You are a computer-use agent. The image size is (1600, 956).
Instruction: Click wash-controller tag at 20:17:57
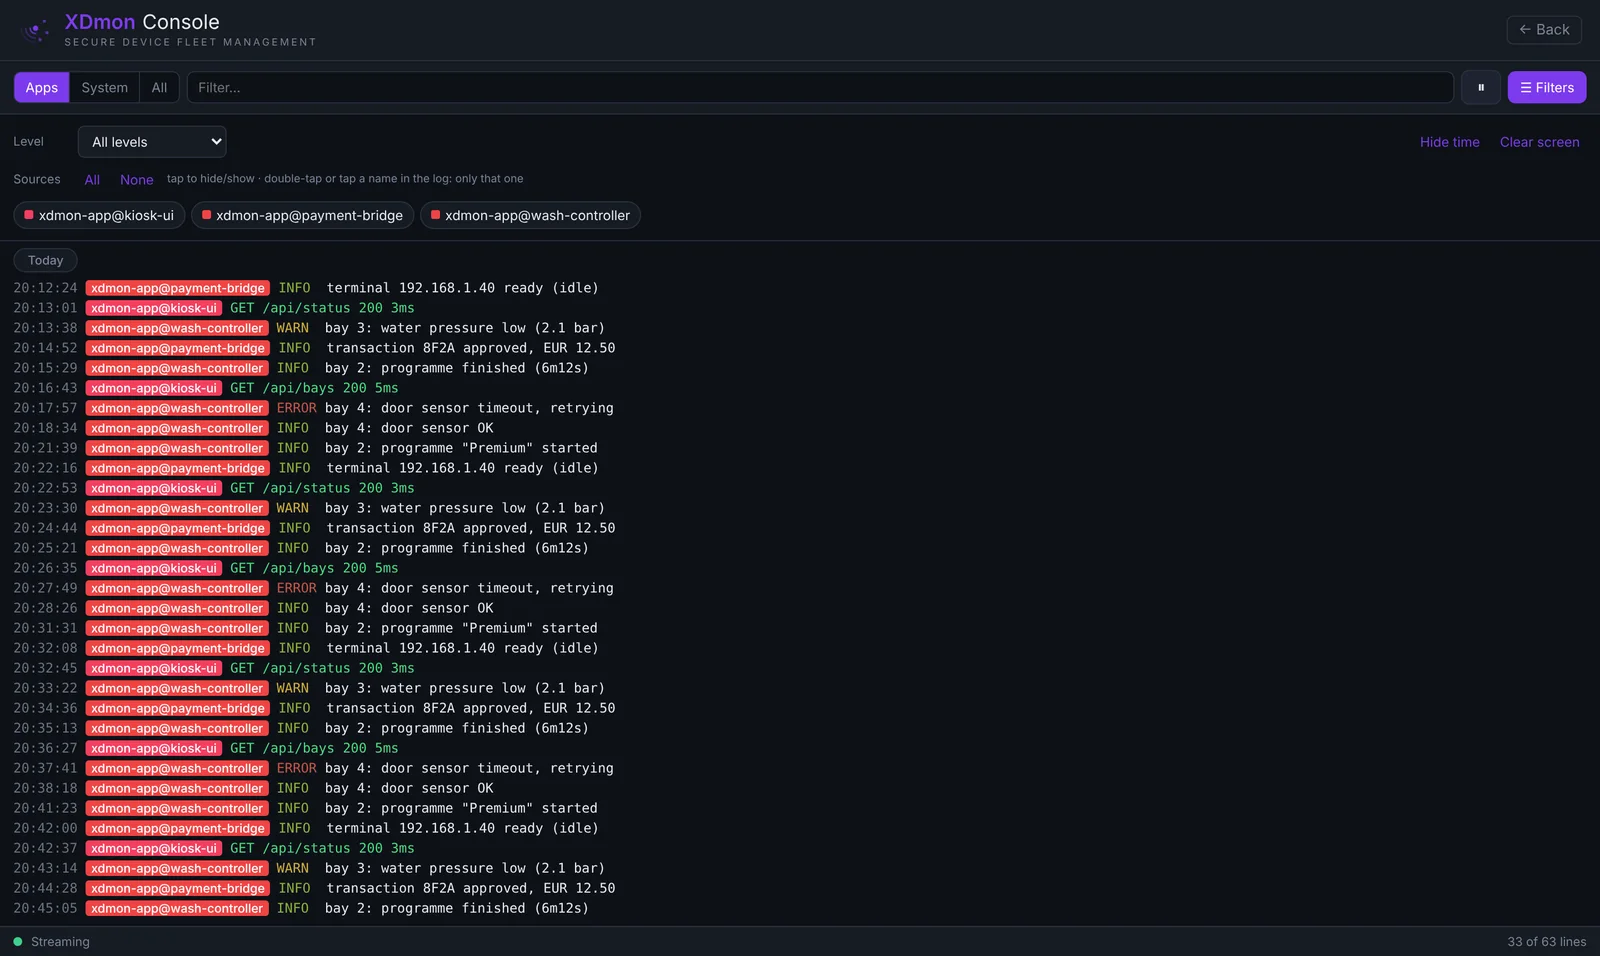pyautogui.click(x=177, y=408)
